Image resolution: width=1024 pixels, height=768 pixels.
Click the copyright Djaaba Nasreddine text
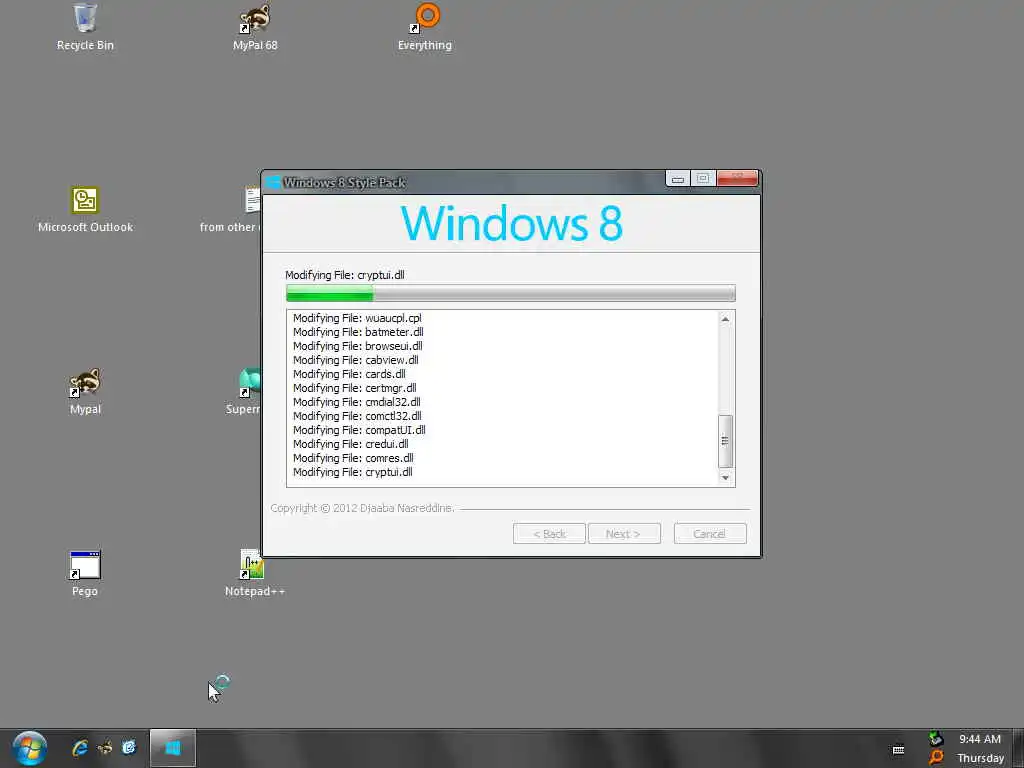[x=362, y=508]
